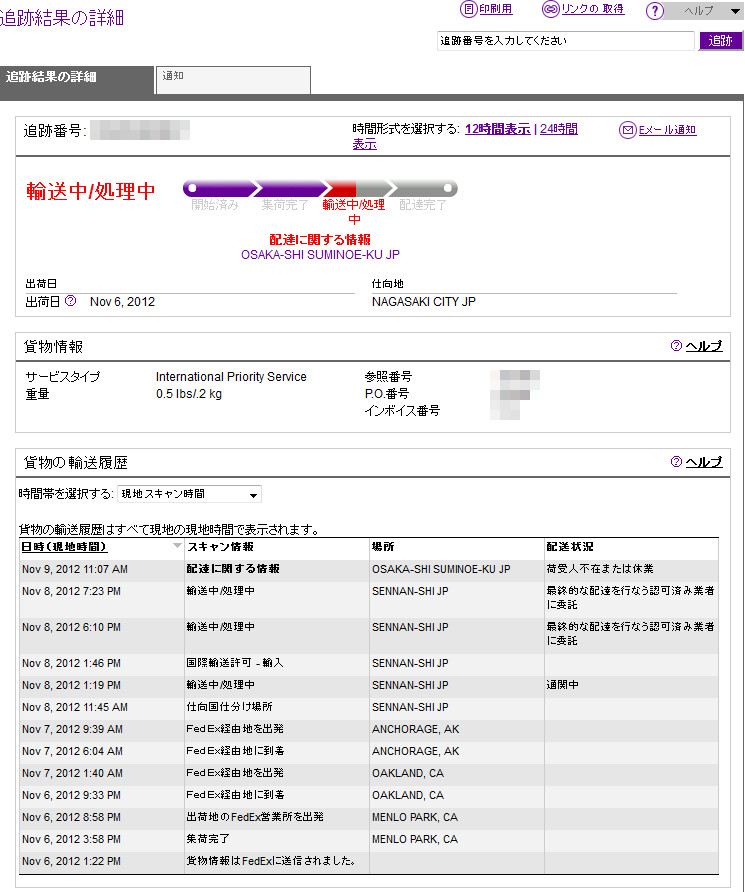Select the 追跡結果の詳細 tab
This screenshot has width=745, height=892.
tap(77, 78)
